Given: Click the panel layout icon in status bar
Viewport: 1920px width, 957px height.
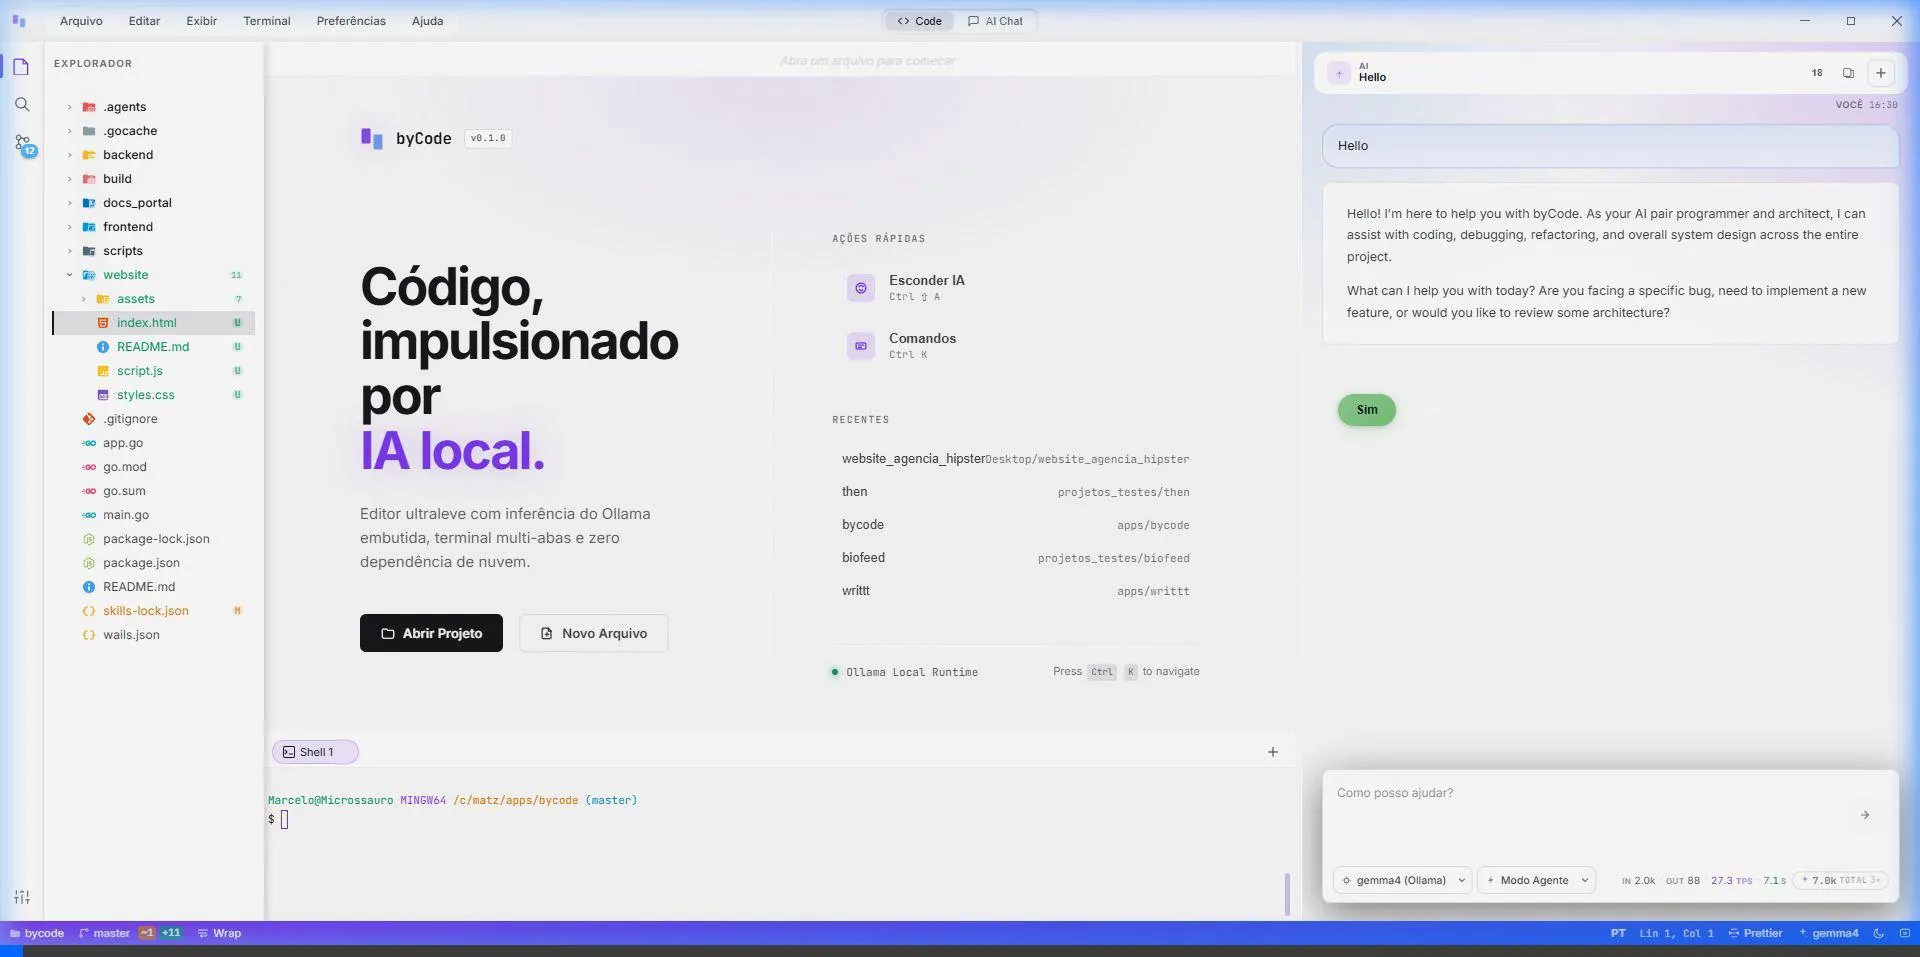Looking at the screenshot, I should (x=1904, y=933).
